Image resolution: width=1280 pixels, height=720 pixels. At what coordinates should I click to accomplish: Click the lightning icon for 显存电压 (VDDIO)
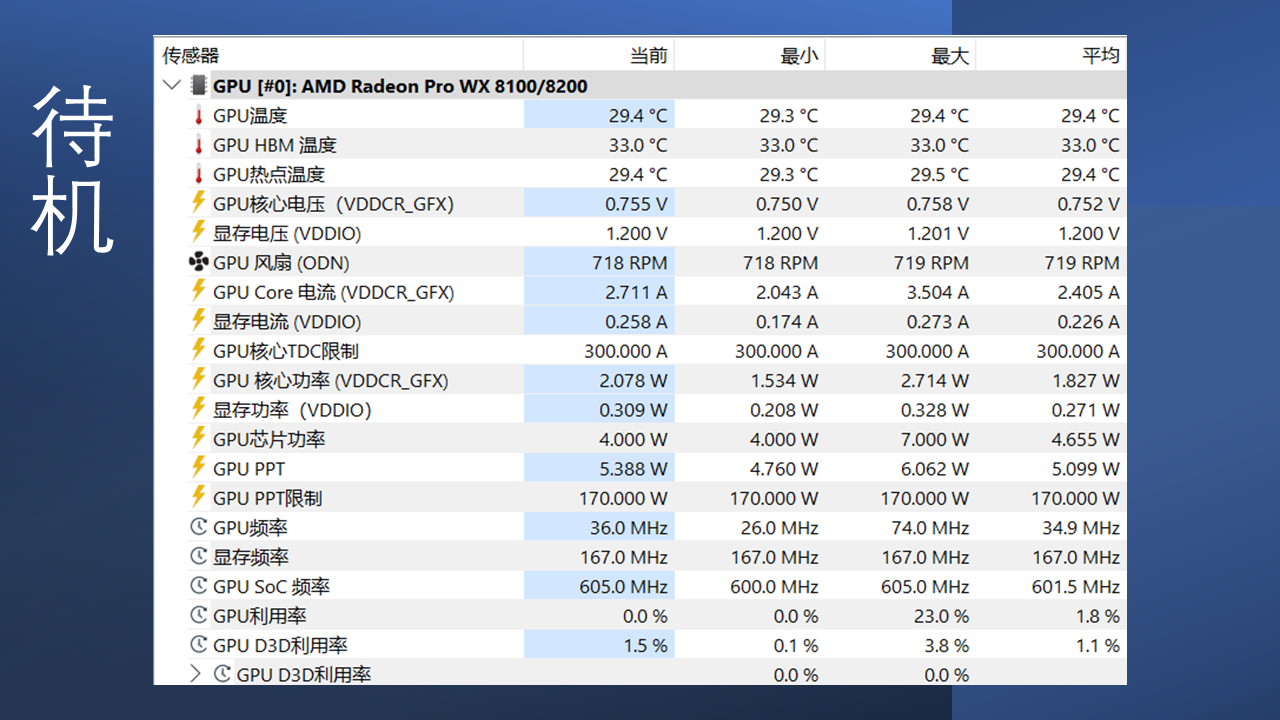198,233
